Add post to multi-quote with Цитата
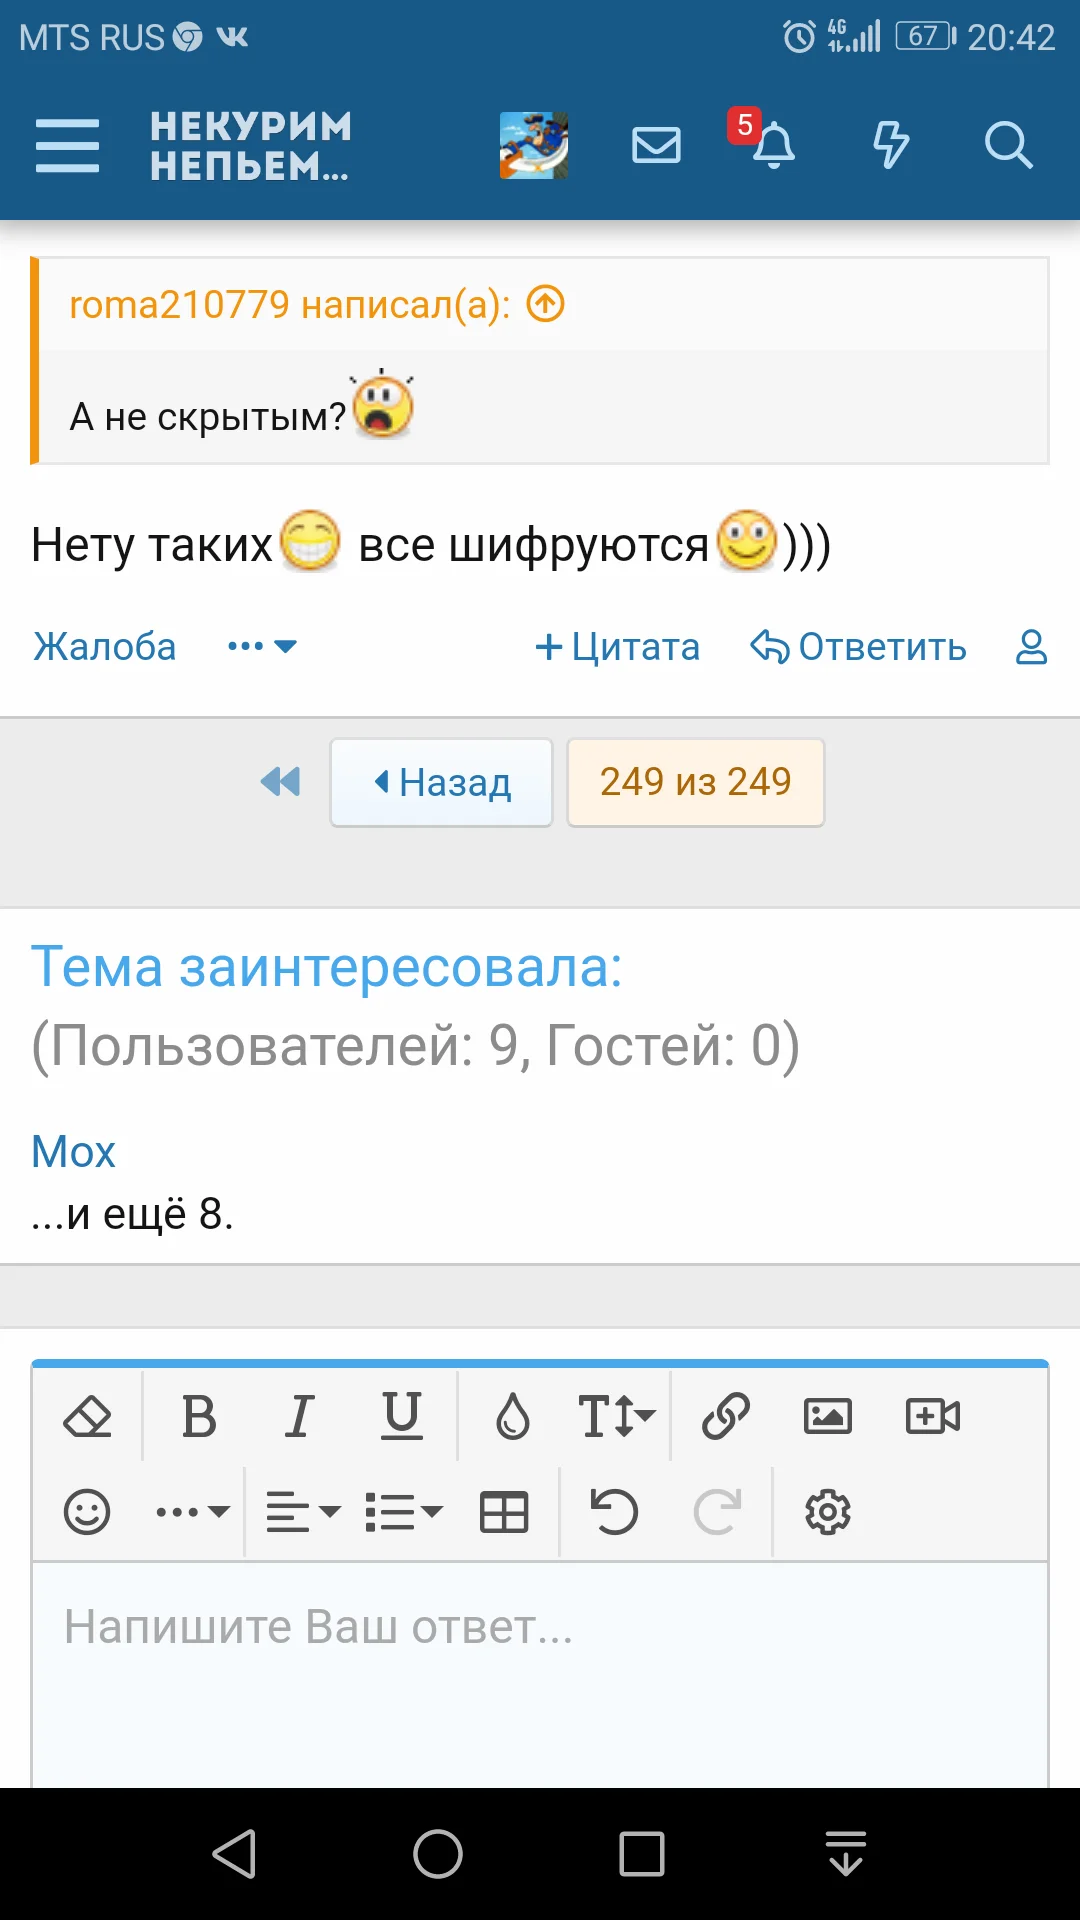 (x=617, y=647)
